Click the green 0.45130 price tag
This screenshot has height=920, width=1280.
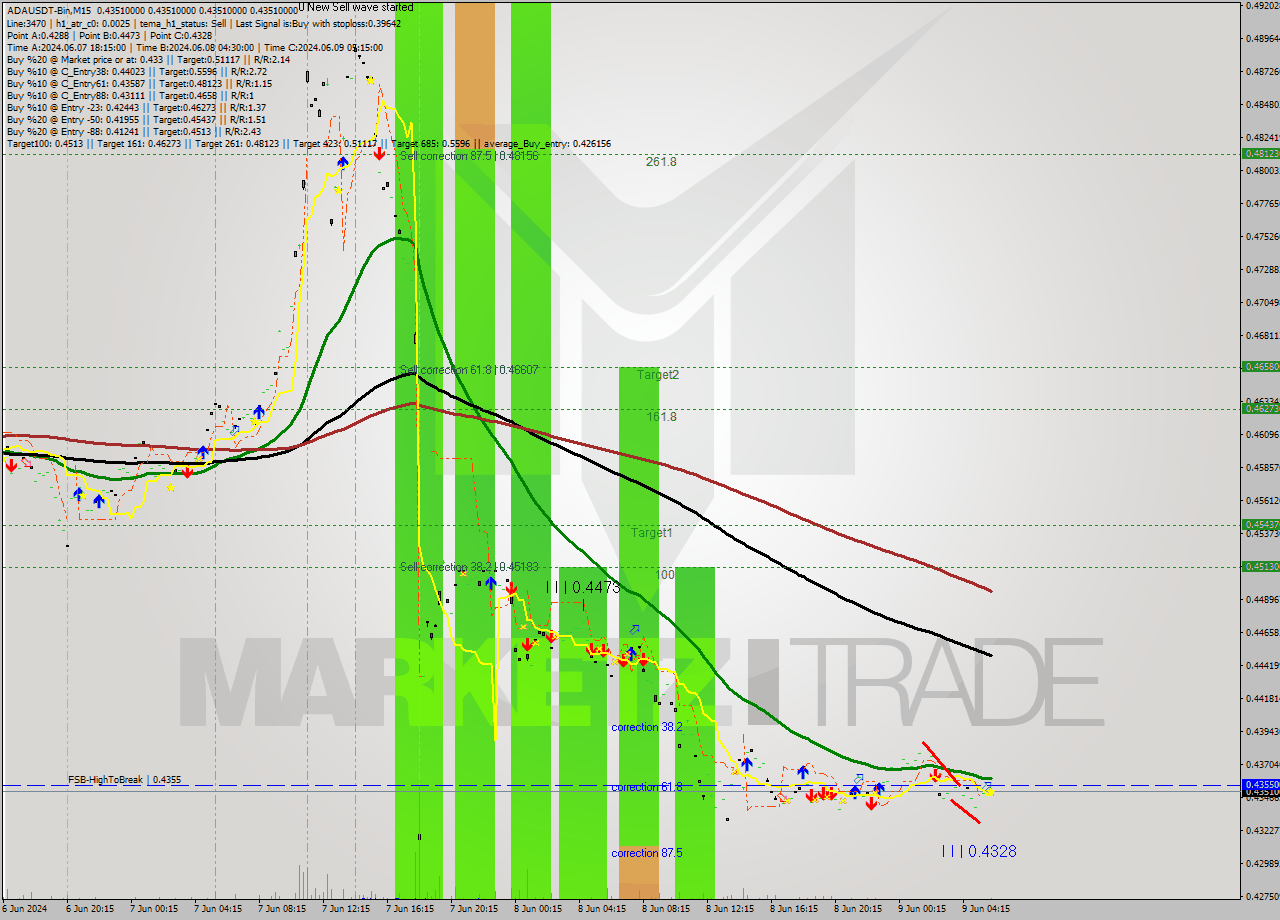coord(1260,566)
